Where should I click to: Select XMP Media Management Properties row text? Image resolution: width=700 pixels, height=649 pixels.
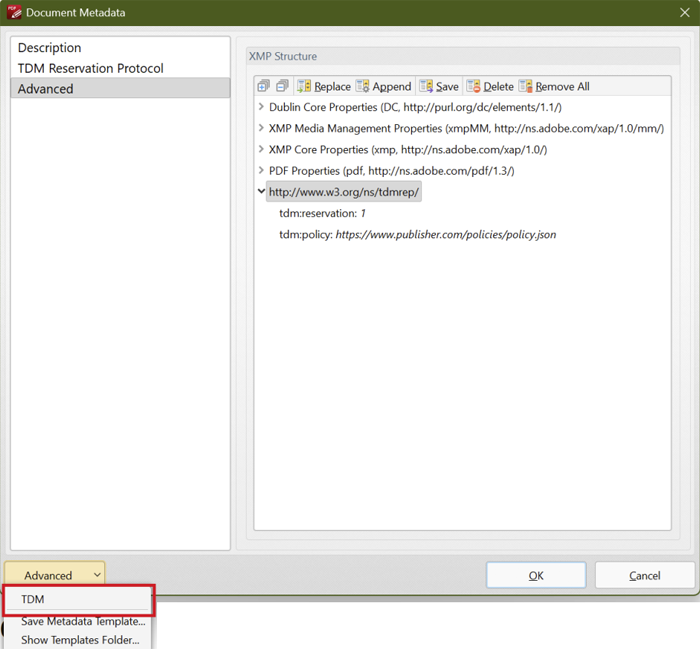(x=466, y=129)
